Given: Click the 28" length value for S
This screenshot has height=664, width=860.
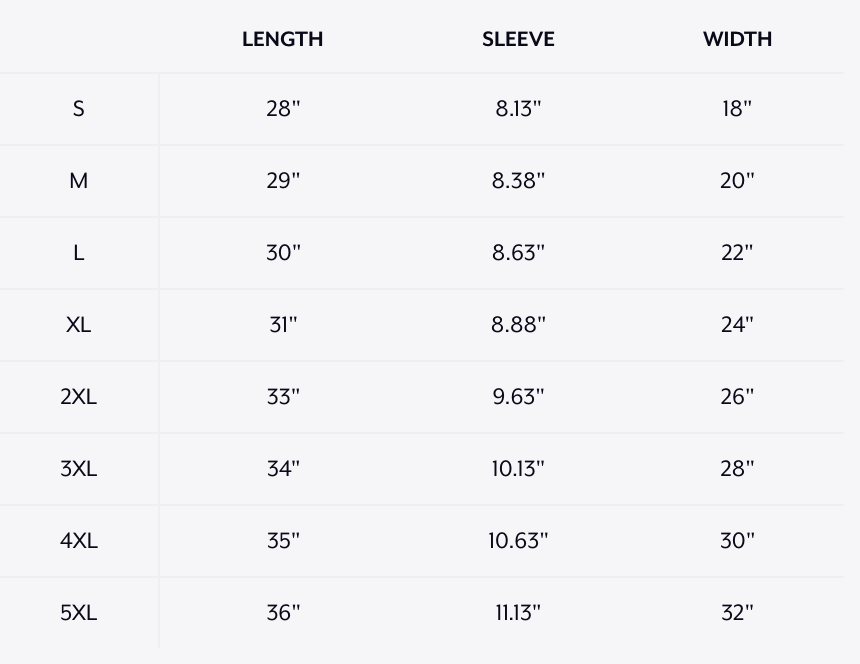Looking at the screenshot, I should point(283,109).
